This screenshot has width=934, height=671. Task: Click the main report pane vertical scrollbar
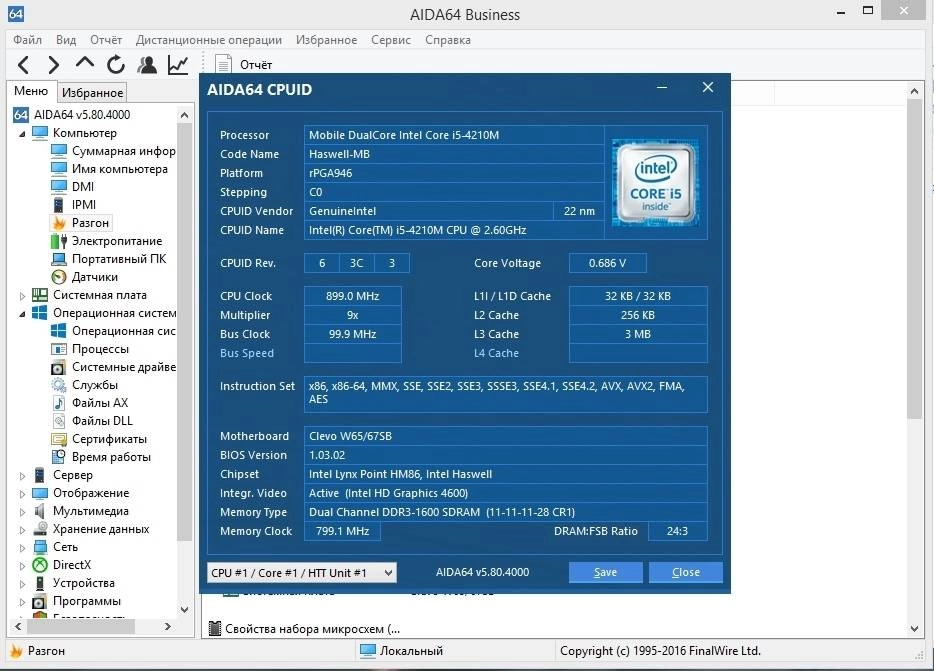pos(914,259)
